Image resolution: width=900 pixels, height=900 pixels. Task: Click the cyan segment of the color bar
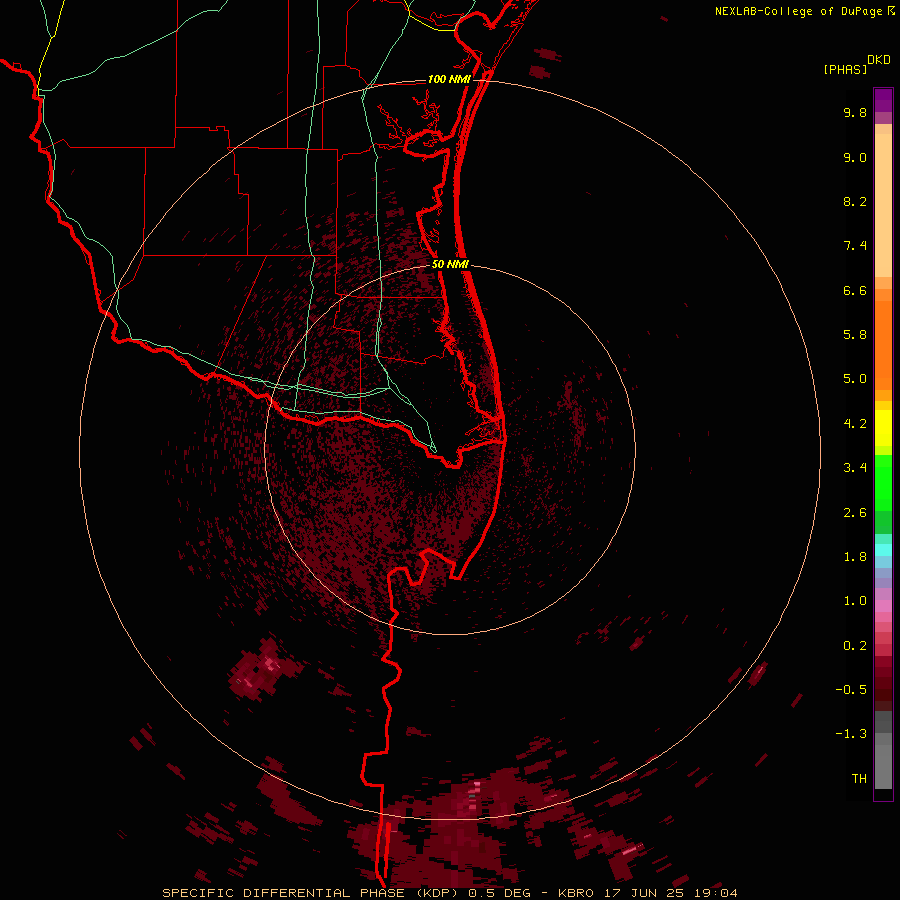pos(883,549)
